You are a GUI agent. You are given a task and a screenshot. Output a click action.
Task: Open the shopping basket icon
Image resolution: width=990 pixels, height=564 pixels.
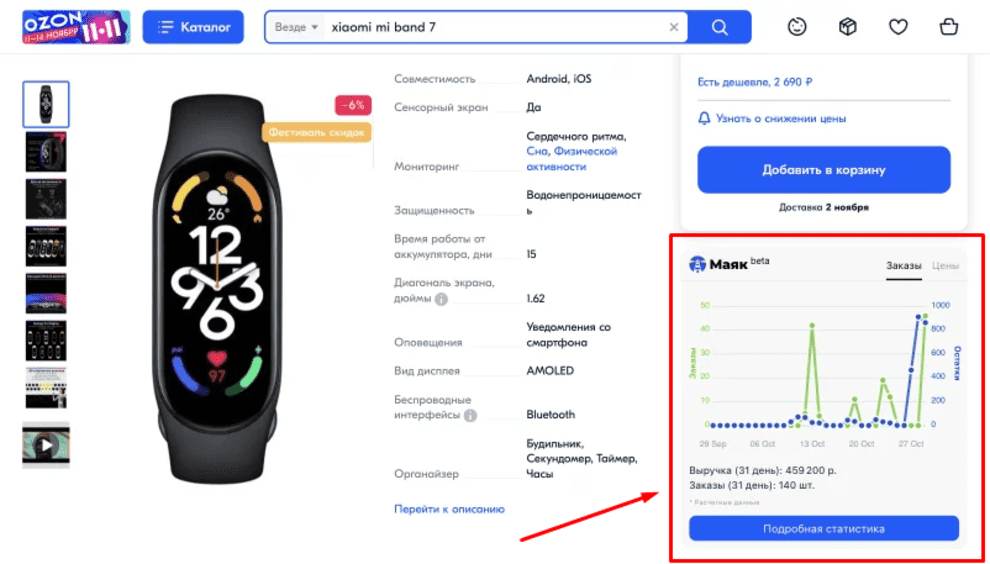[x=948, y=27]
